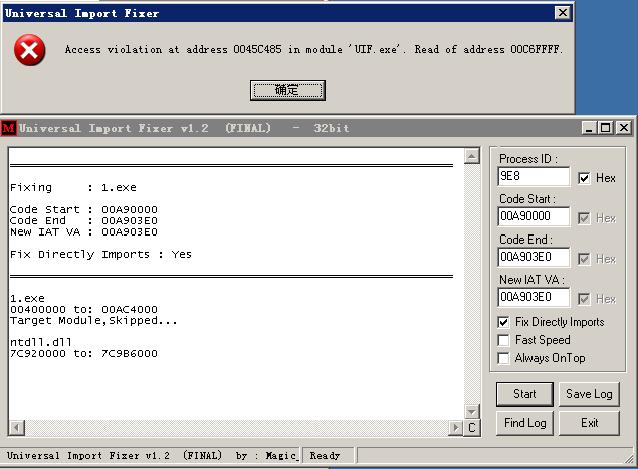This screenshot has width=638, height=469.
Task: Click the New IAT VA input field
Action: coord(533,297)
